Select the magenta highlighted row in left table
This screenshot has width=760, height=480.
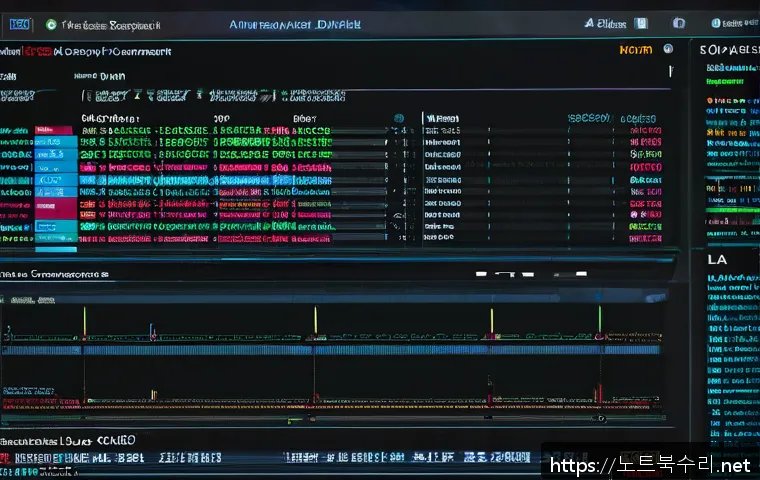pyautogui.click(x=55, y=207)
